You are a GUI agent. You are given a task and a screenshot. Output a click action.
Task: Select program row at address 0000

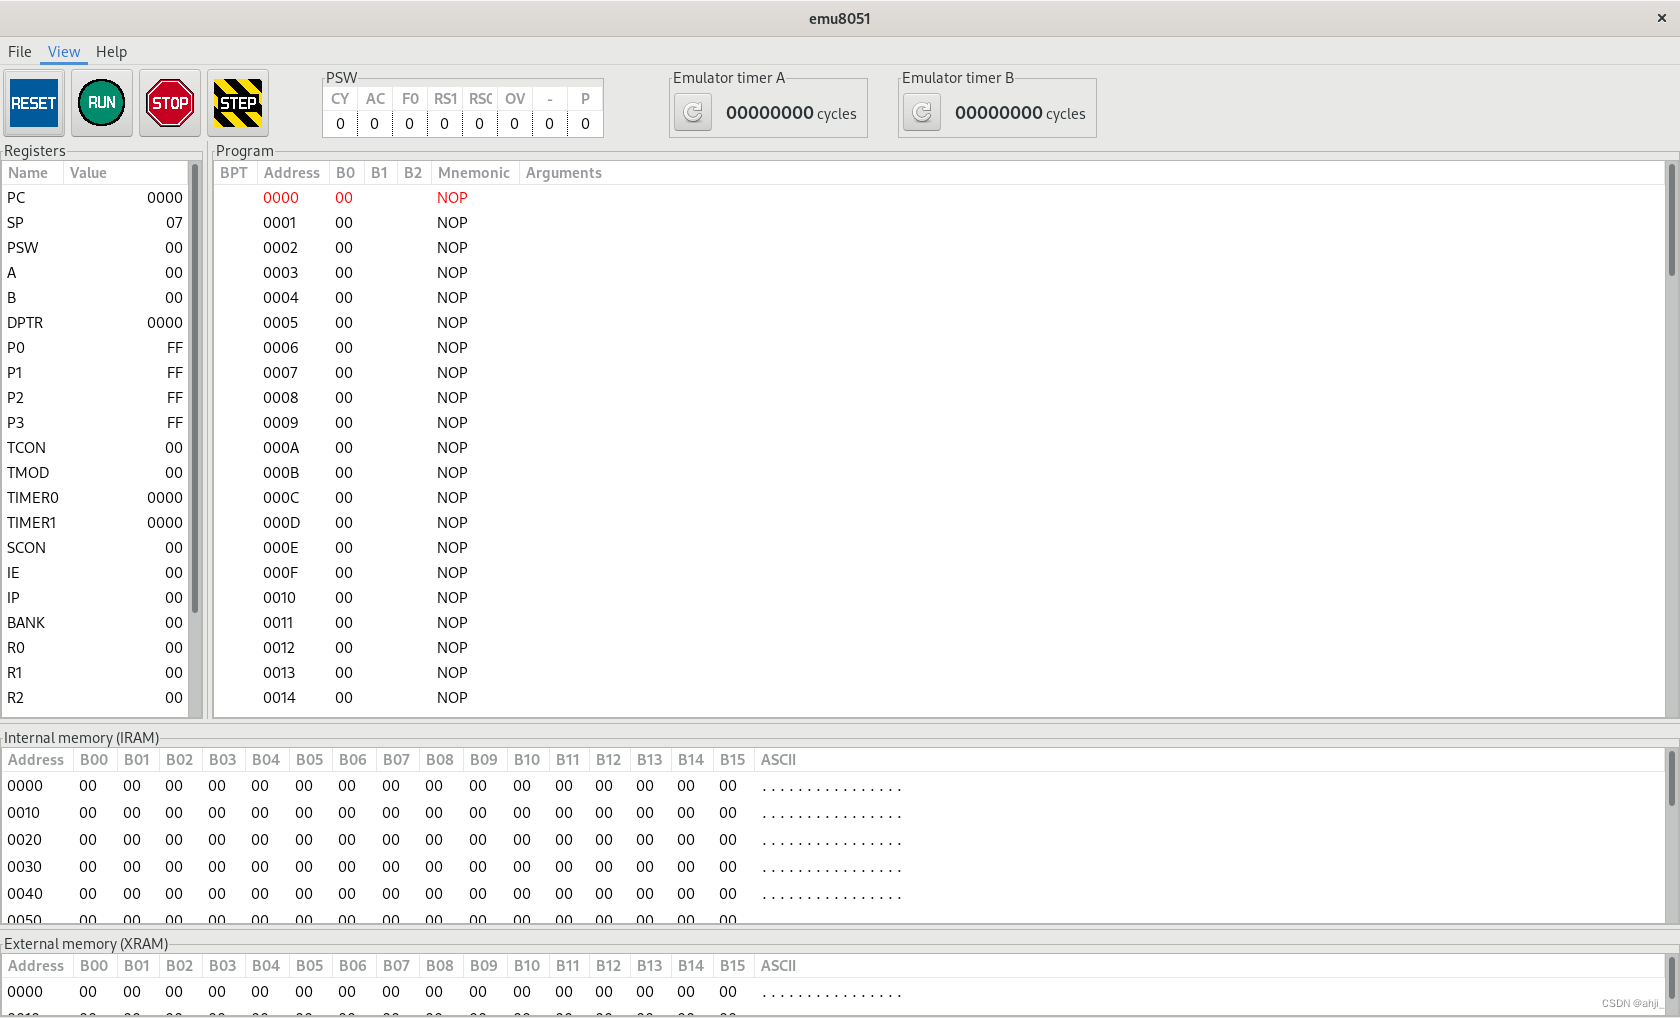pos(939,198)
